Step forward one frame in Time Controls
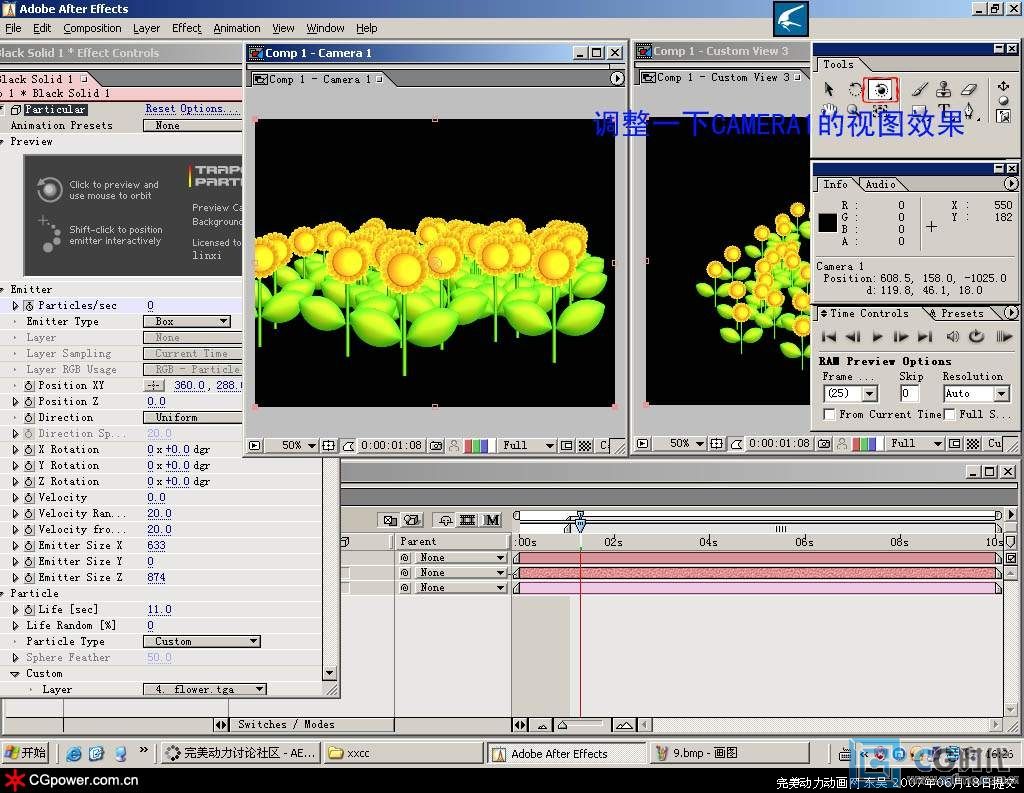 pyautogui.click(x=901, y=337)
